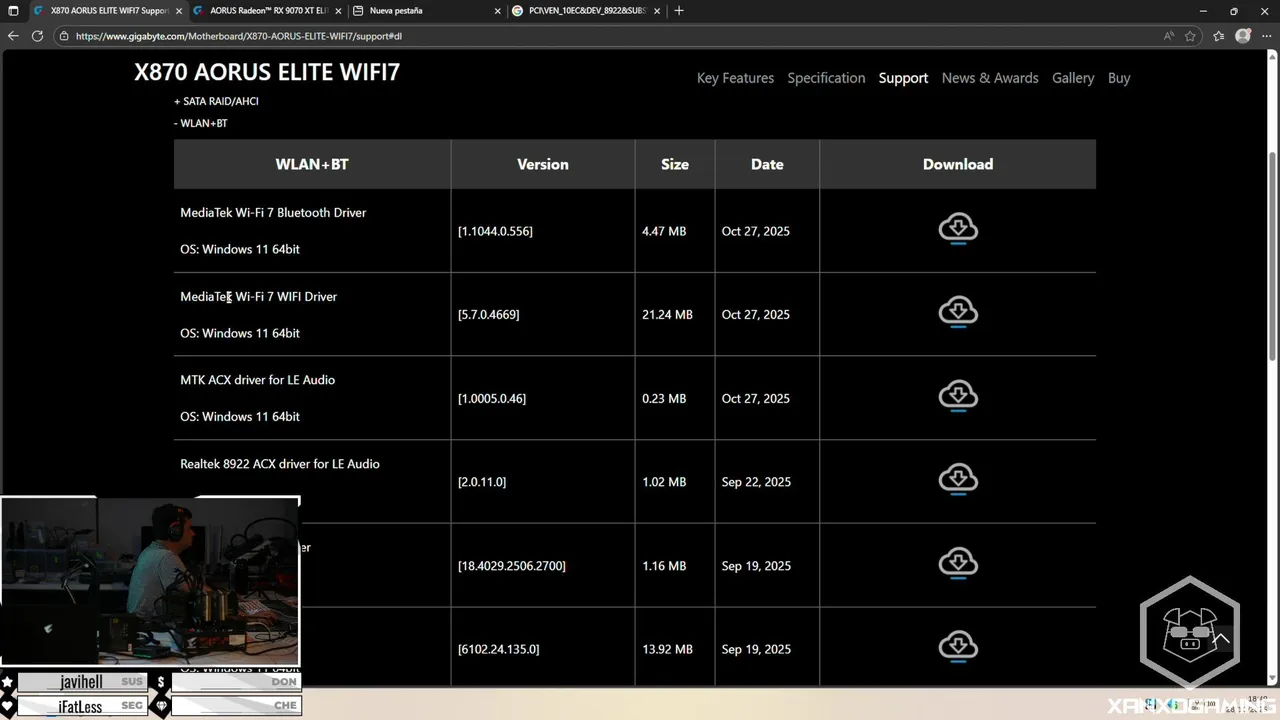The height and width of the screenshot is (720, 1280).
Task: Open favorites list toolbar icon
Action: coord(1218,35)
